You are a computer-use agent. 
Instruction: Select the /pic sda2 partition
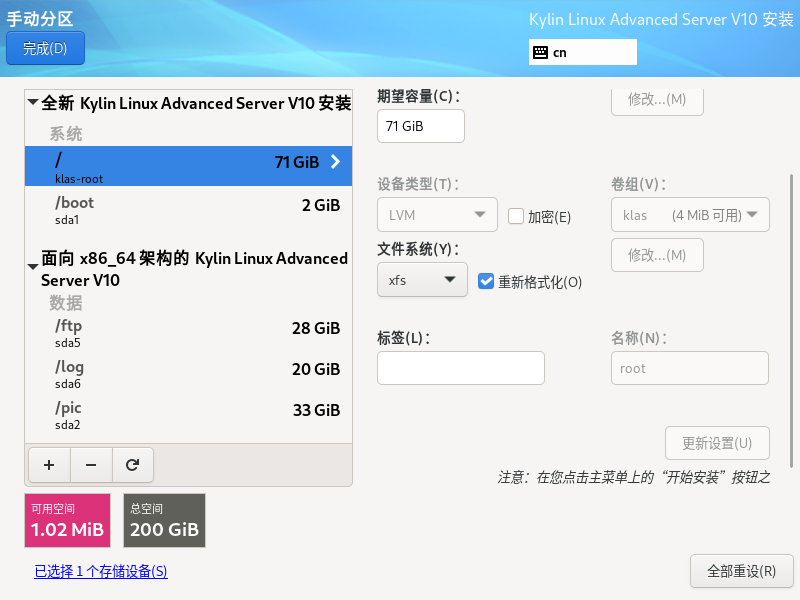tap(188, 414)
